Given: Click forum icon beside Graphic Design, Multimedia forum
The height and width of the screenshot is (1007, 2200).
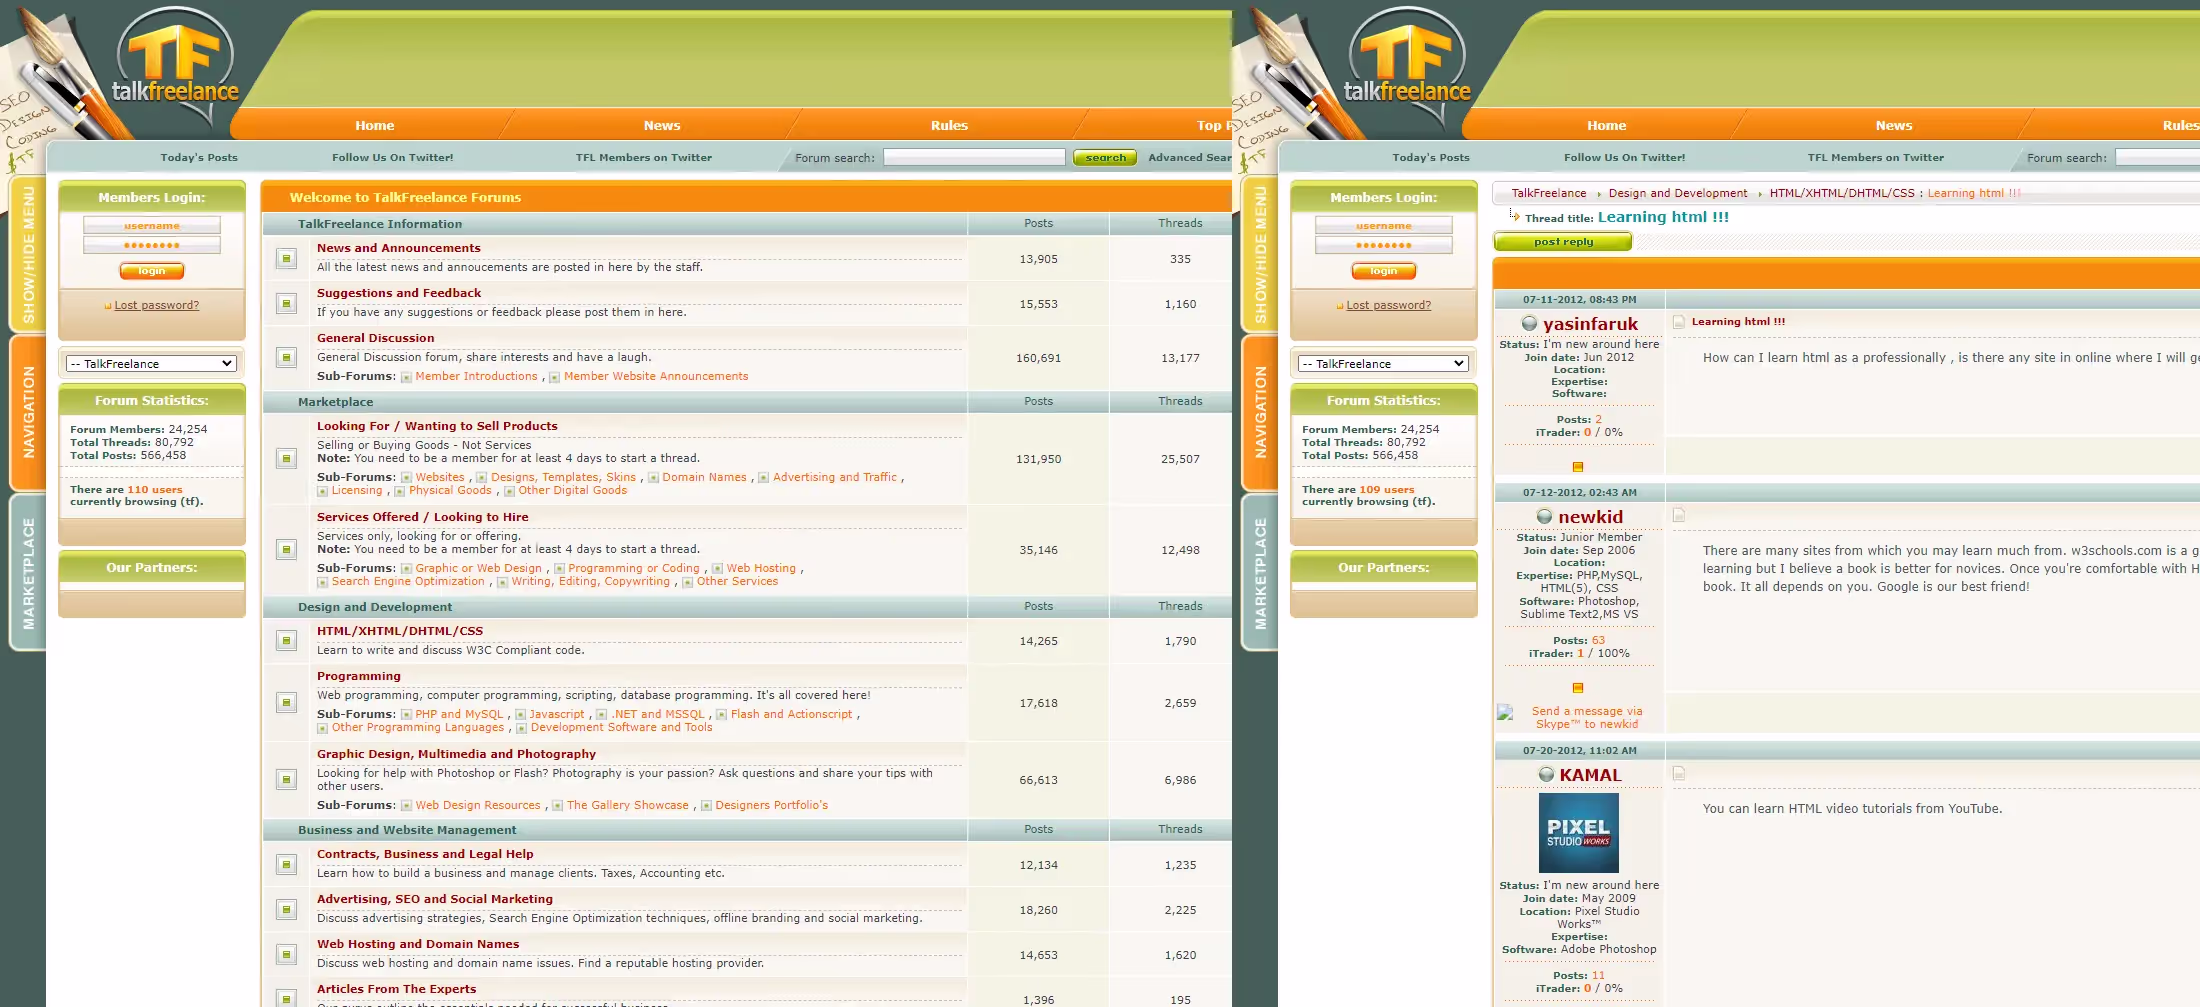Looking at the screenshot, I should (286, 780).
